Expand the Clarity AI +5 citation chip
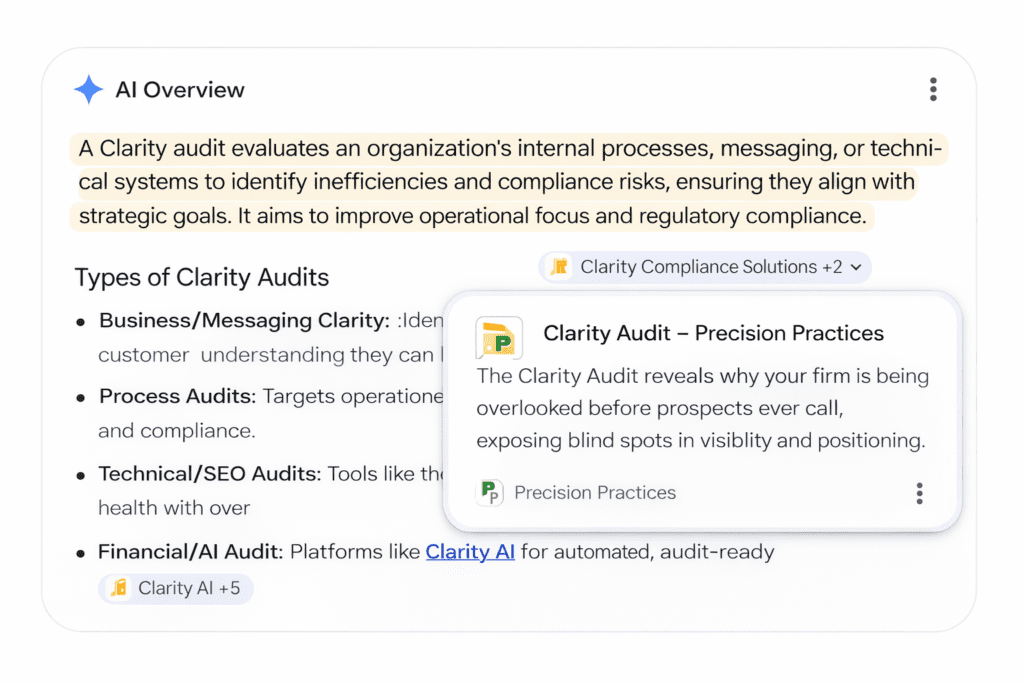This screenshot has height=683, width=1024. 175,589
